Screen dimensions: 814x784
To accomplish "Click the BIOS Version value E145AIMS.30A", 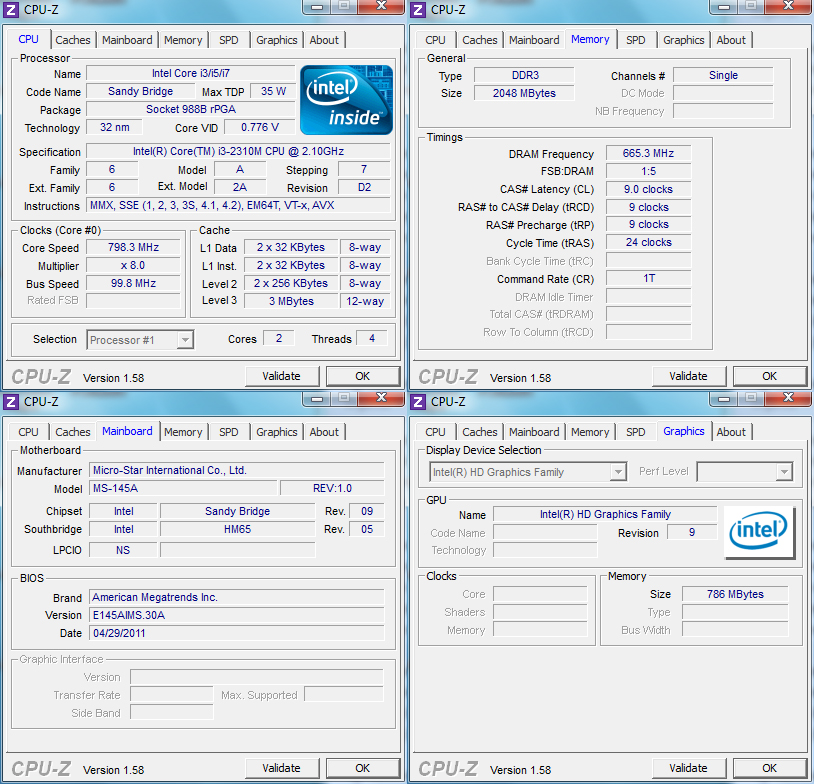I will [237, 615].
